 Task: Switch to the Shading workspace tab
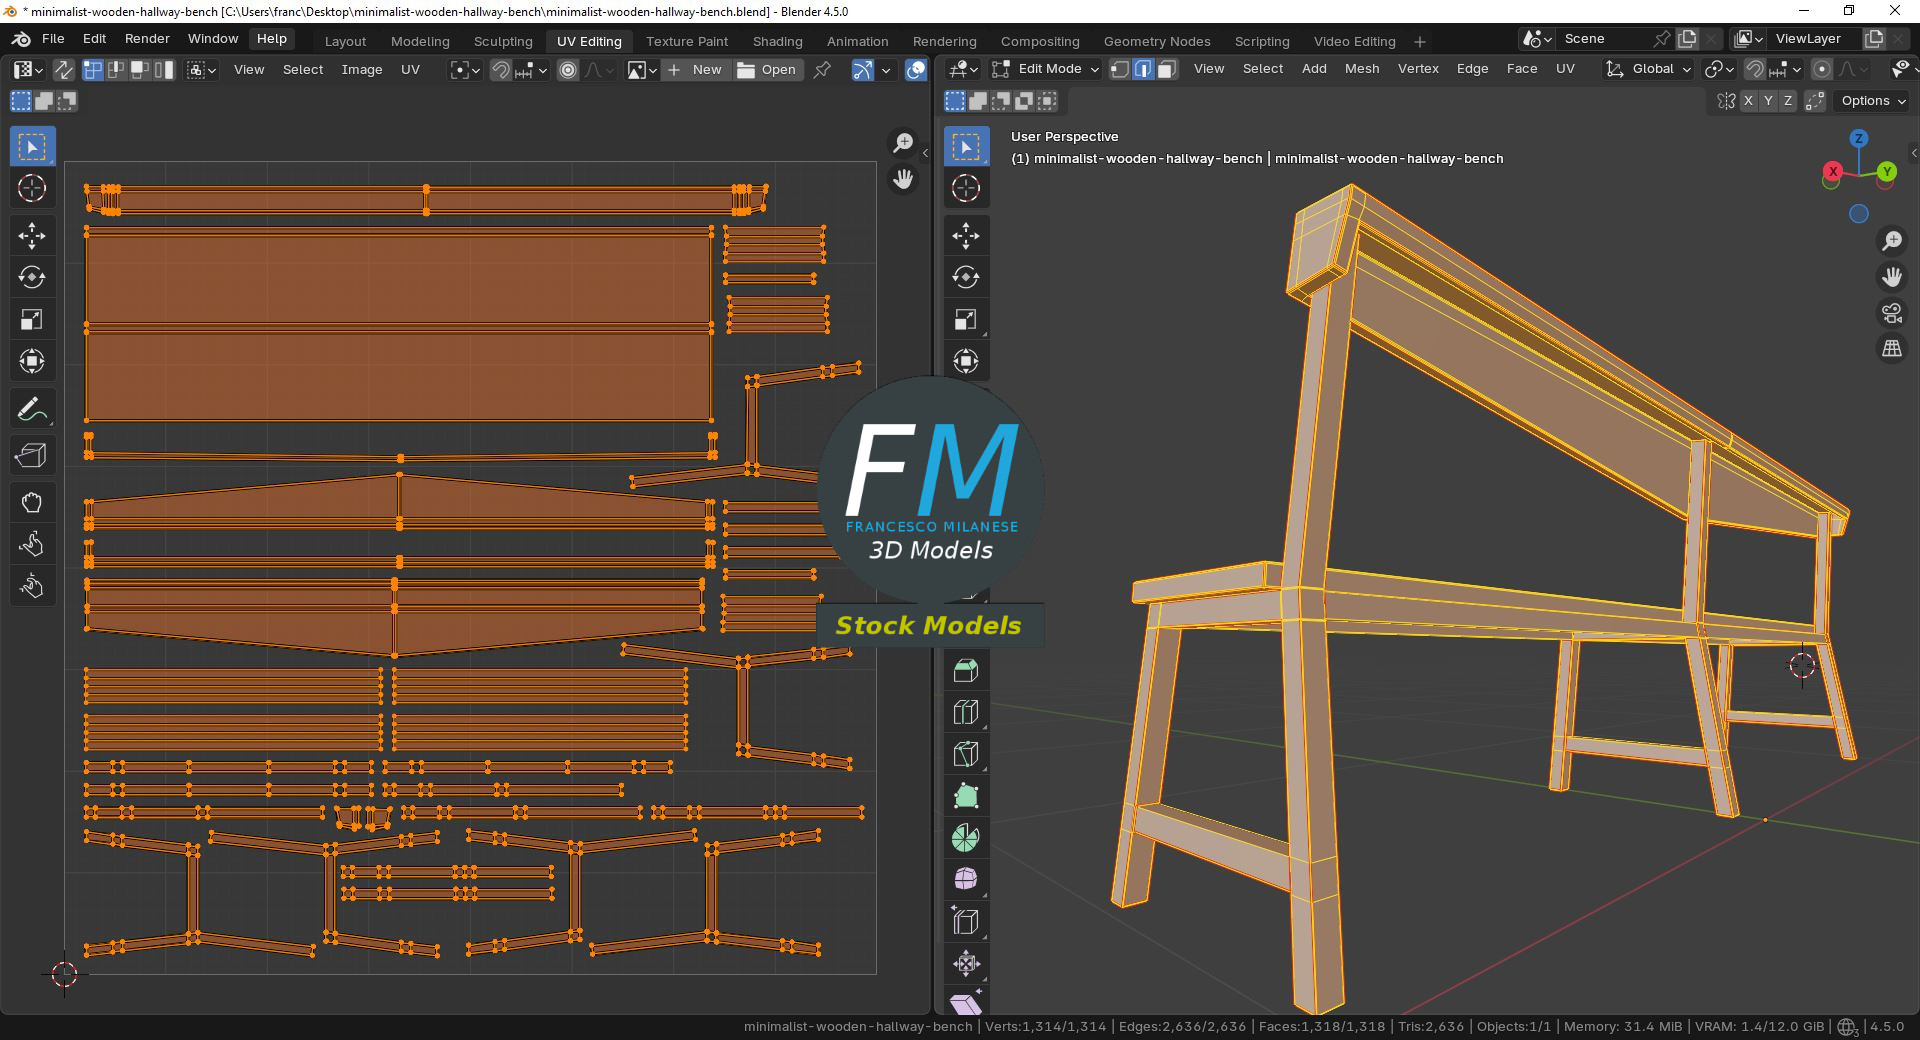point(777,41)
